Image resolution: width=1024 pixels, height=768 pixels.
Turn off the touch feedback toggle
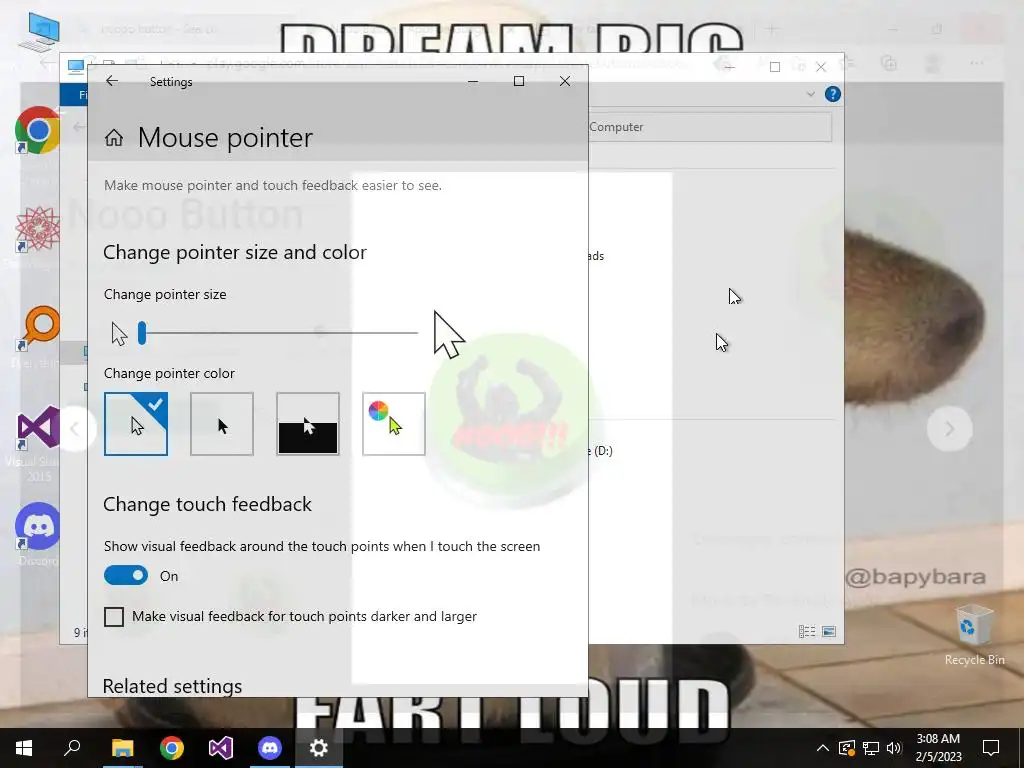(126, 575)
